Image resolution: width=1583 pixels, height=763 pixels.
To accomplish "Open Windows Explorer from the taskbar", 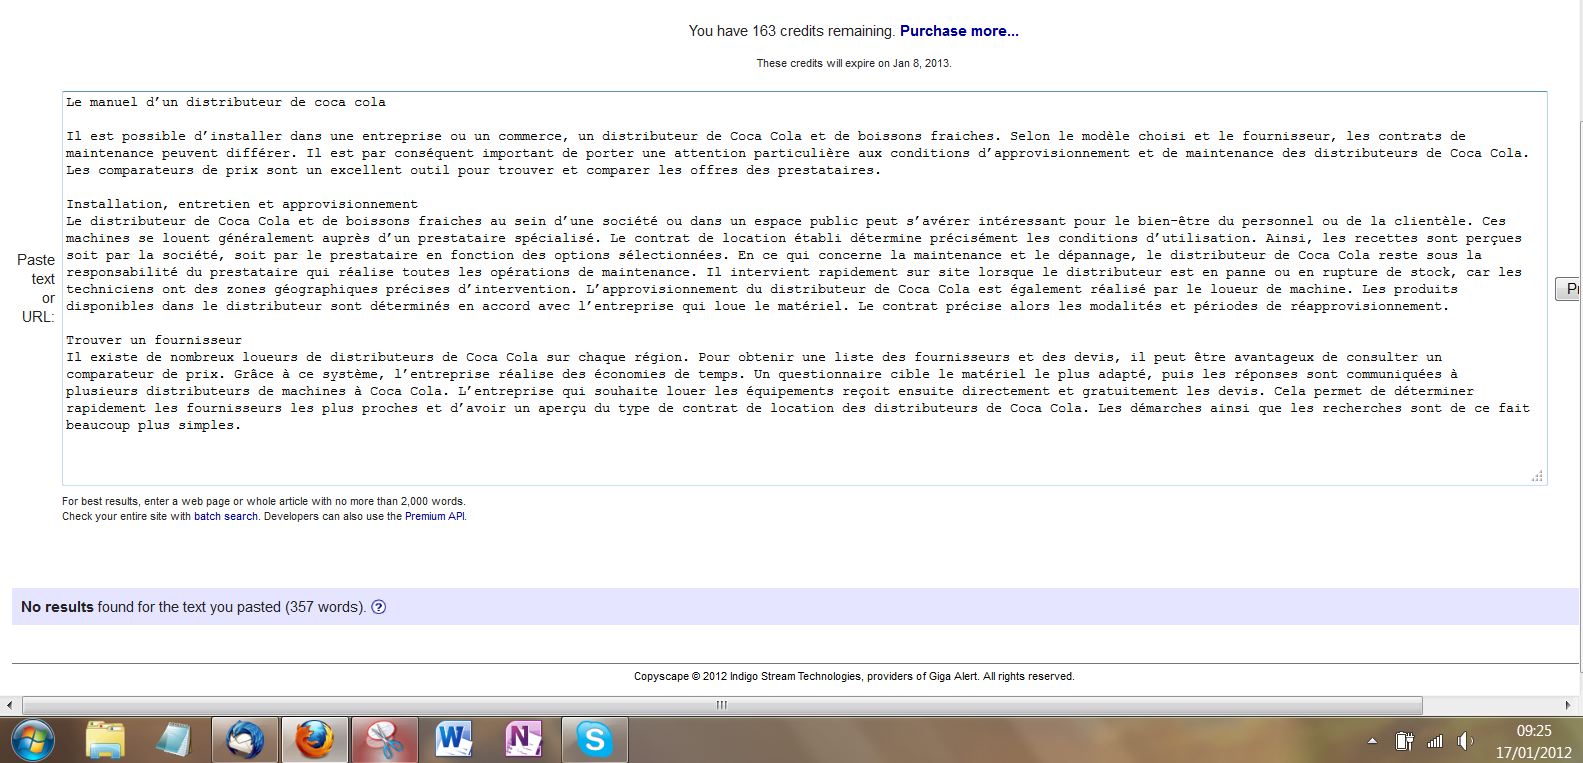I will [x=105, y=741].
